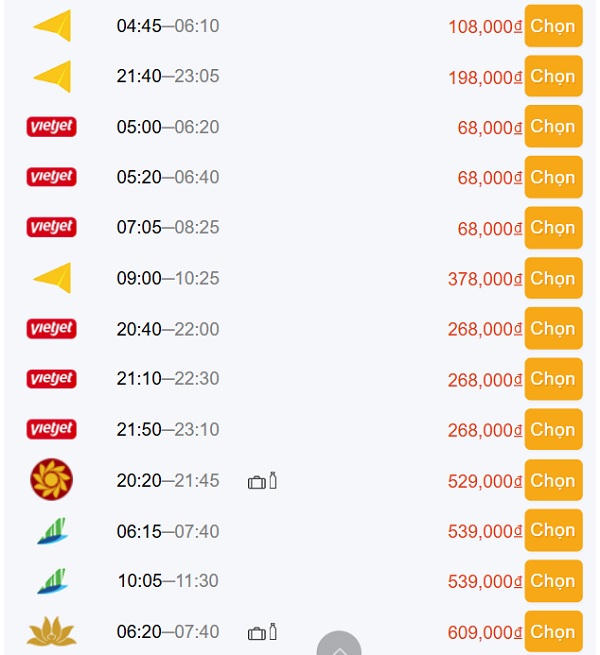Click the Pacific Airlines logo on the 09:00 flight
The image size is (600, 655).
pos(52,278)
